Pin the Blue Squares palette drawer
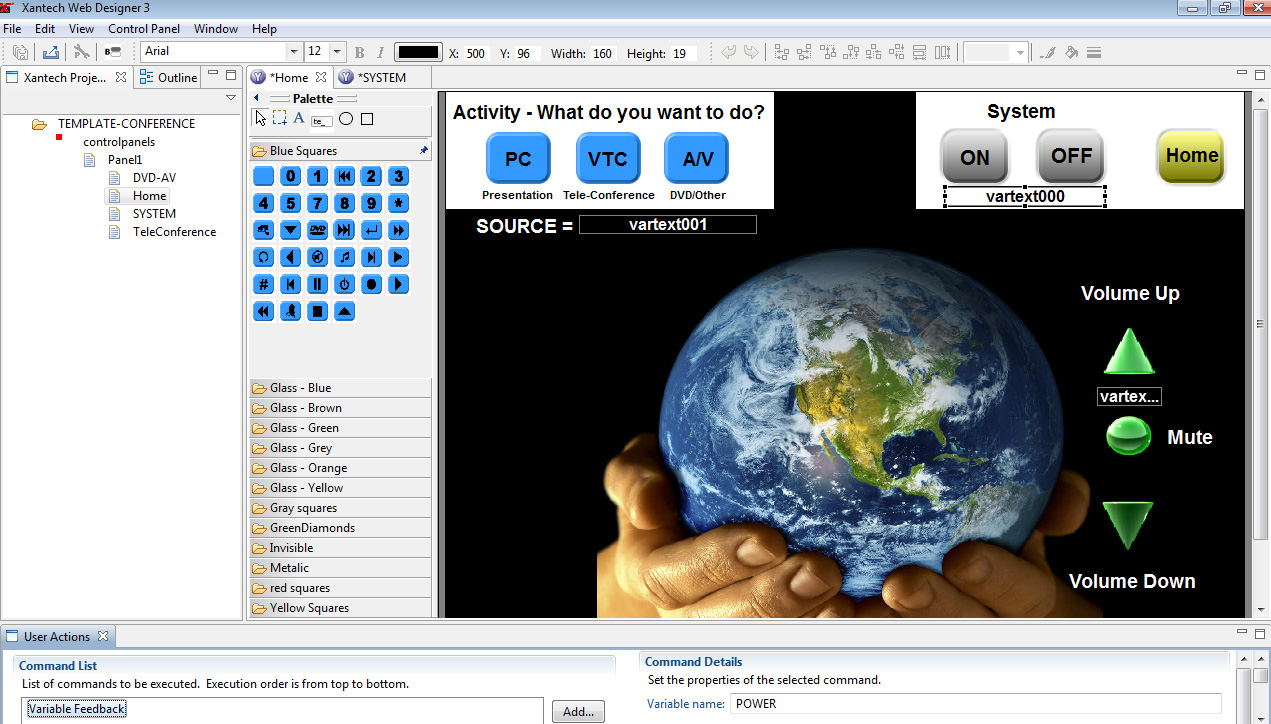The width and height of the screenshot is (1271, 724). (x=424, y=151)
